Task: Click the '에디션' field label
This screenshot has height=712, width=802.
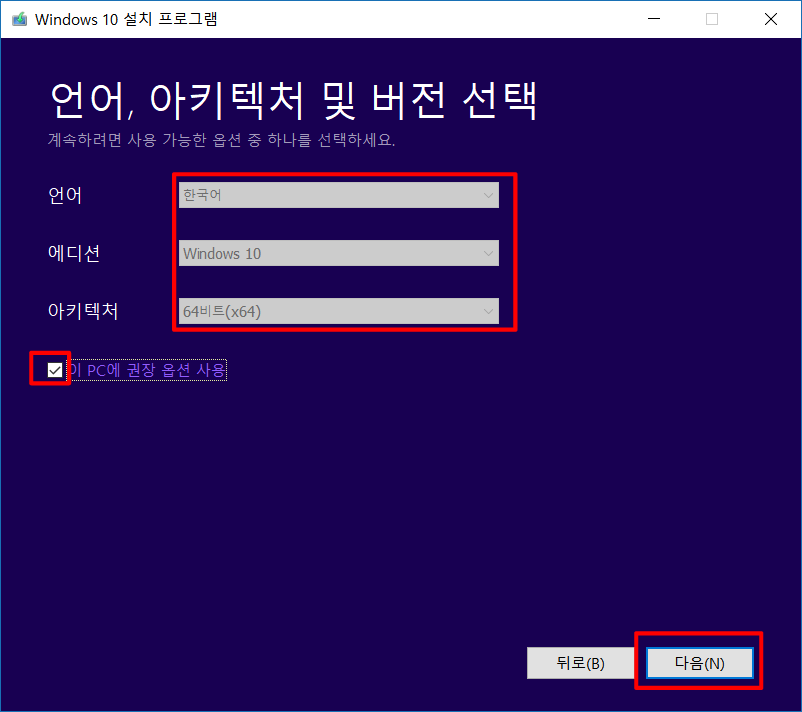Action: tap(74, 253)
